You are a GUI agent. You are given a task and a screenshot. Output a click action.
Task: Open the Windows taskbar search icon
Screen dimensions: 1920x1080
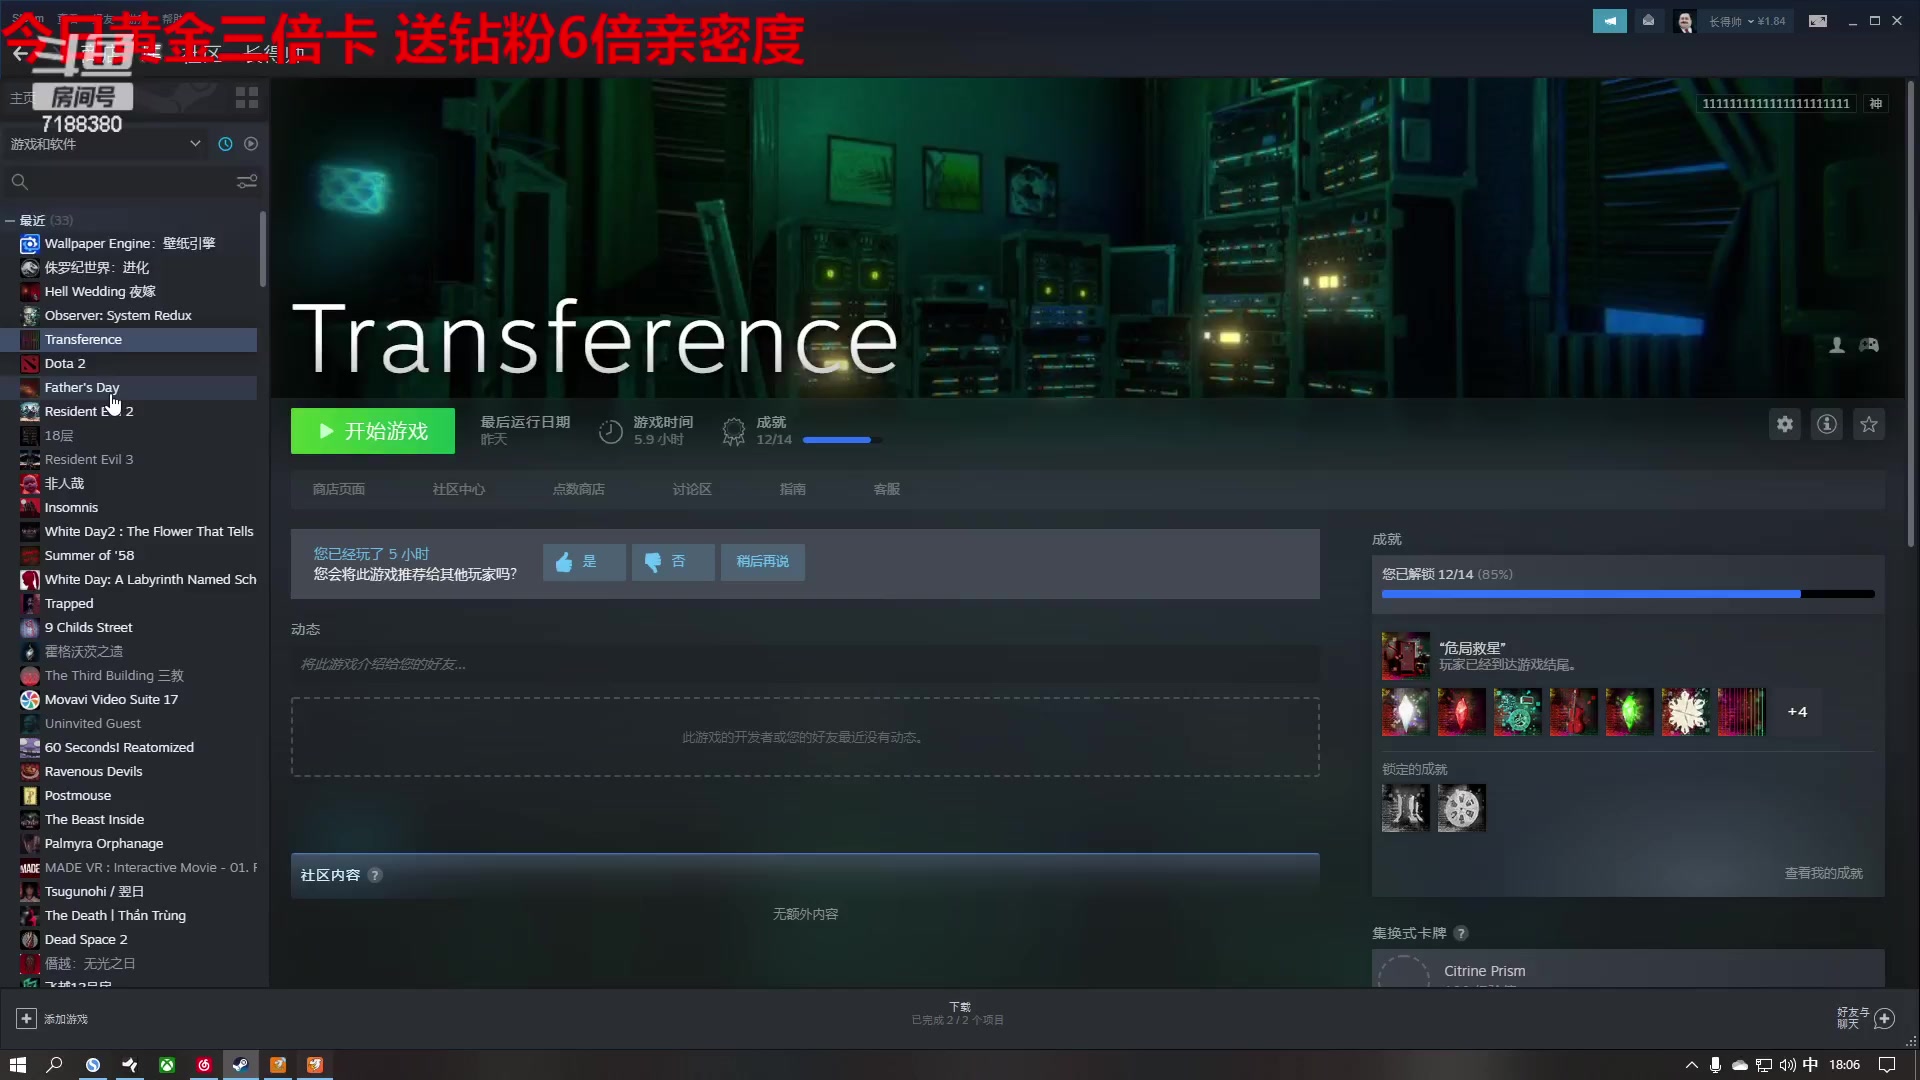point(55,1065)
